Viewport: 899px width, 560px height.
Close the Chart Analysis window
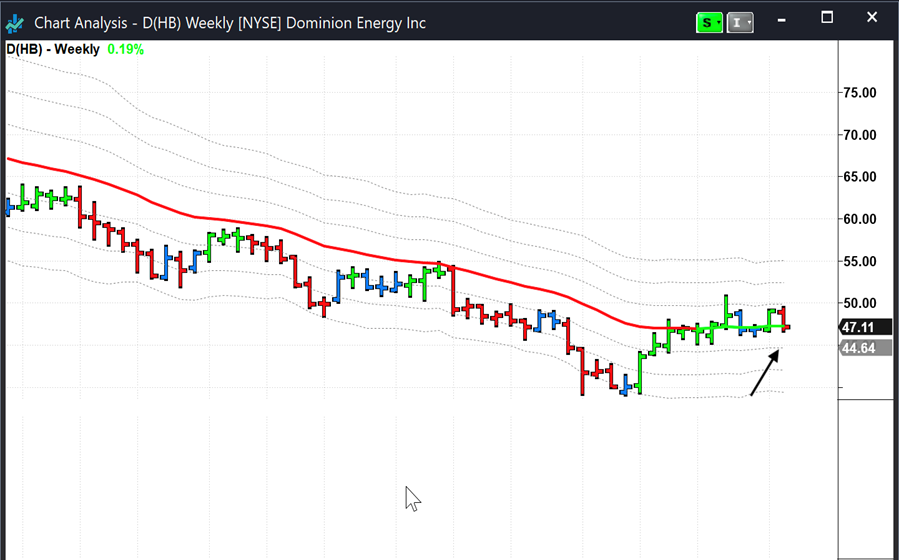pos(871,18)
